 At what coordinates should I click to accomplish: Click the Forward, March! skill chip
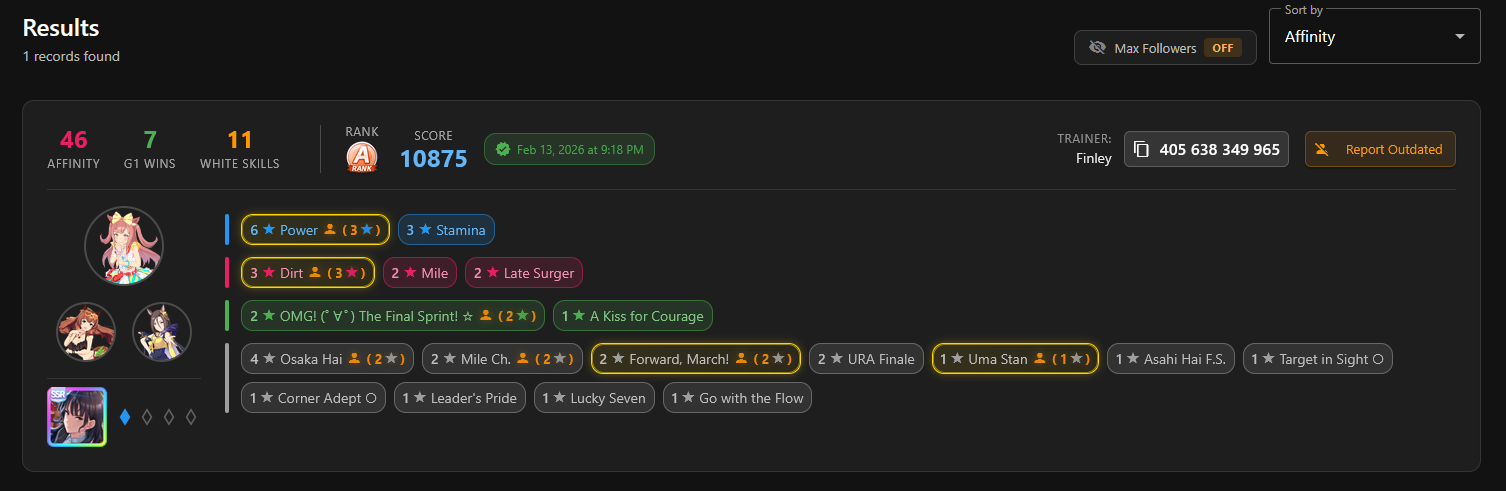[696, 358]
